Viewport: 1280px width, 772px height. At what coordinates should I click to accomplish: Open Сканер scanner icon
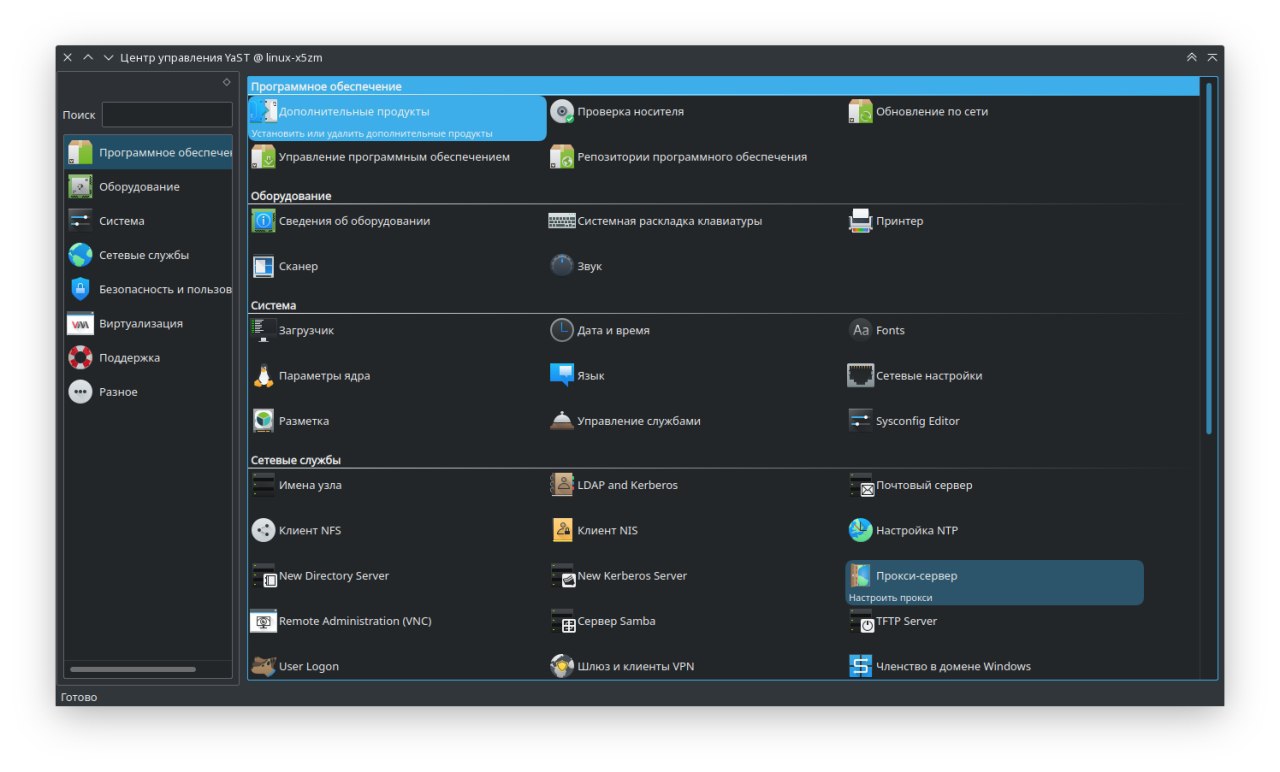tap(263, 267)
